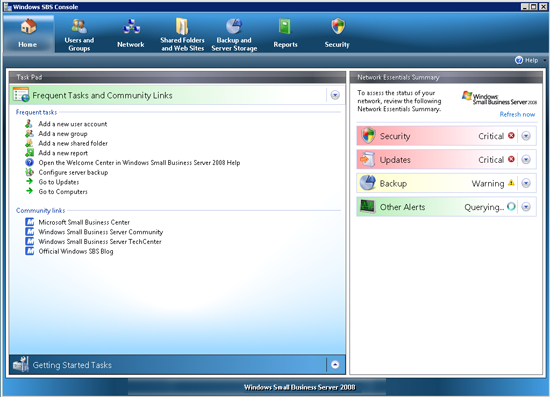This screenshot has height=397, width=550.
Task: Click the blue Help question mark icon
Action: click(x=519, y=60)
